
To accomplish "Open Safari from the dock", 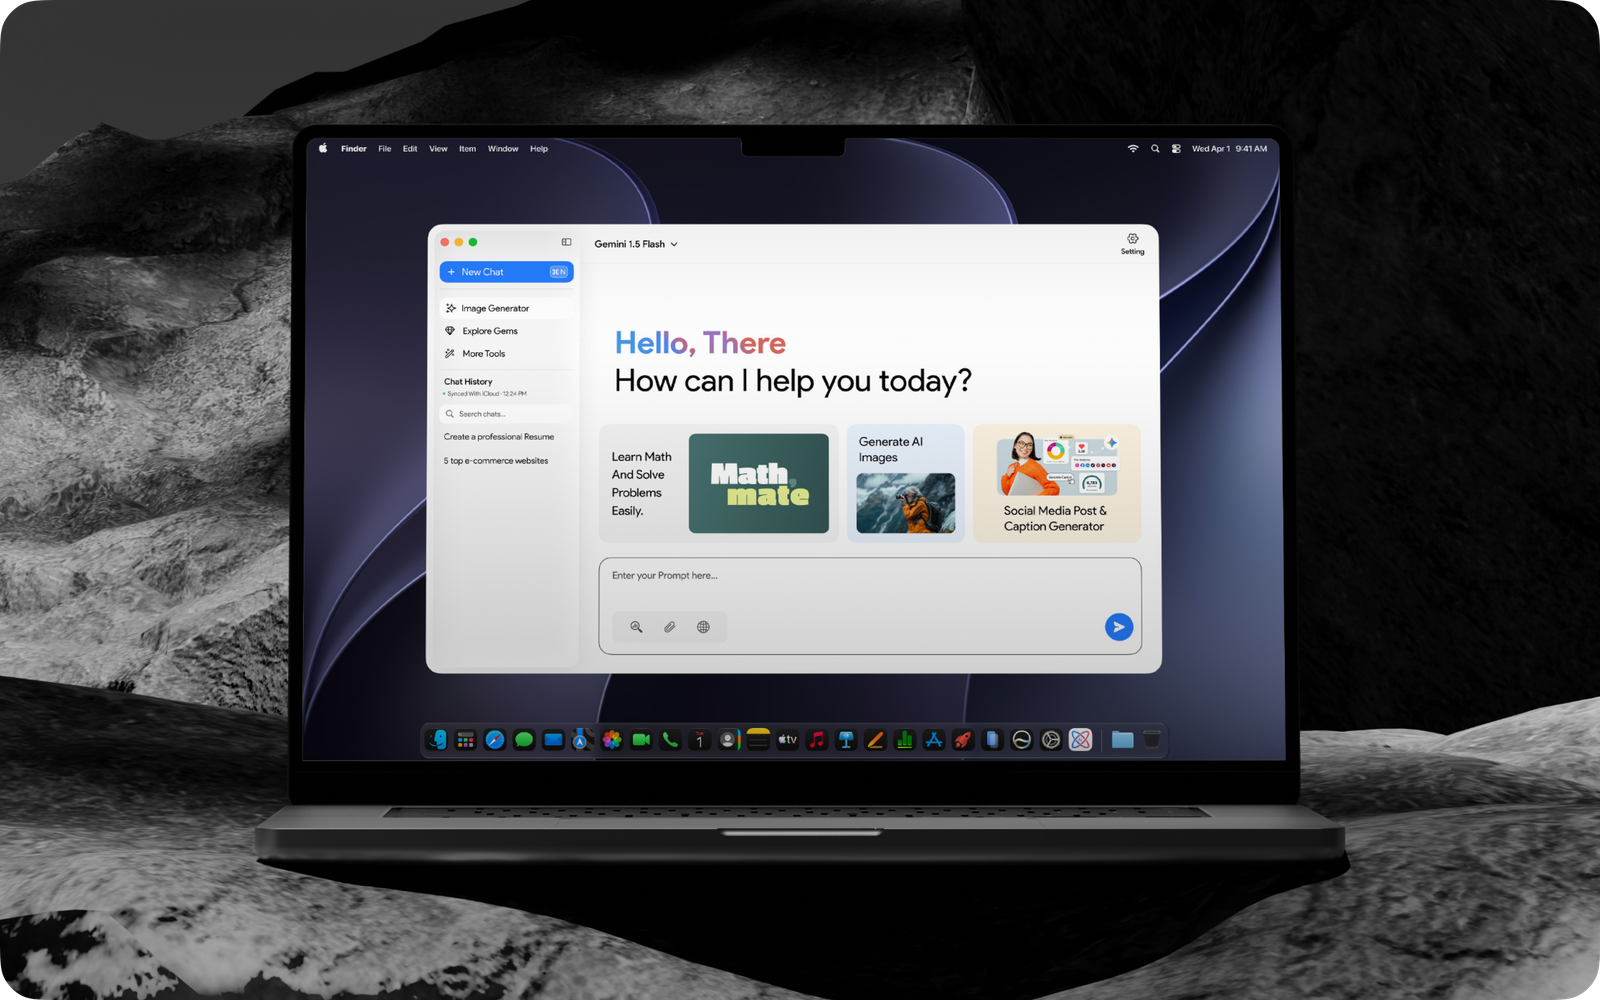I will coord(495,740).
